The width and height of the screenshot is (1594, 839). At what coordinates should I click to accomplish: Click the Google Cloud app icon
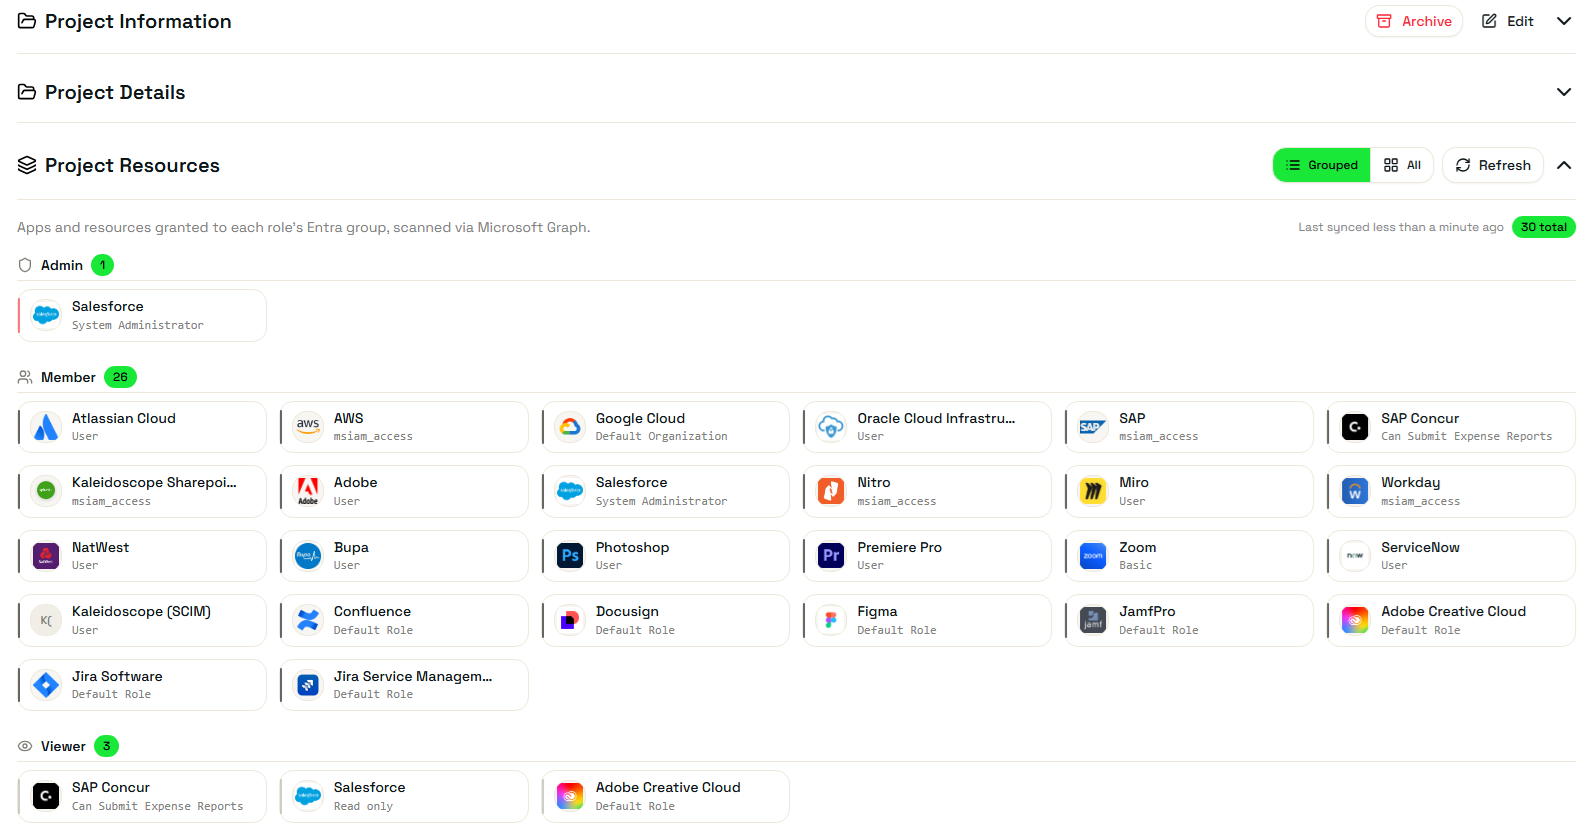coord(570,427)
